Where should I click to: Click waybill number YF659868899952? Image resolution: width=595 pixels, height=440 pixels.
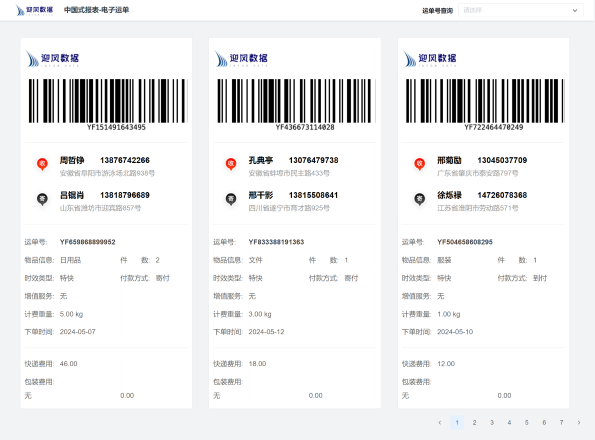pos(88,242)
